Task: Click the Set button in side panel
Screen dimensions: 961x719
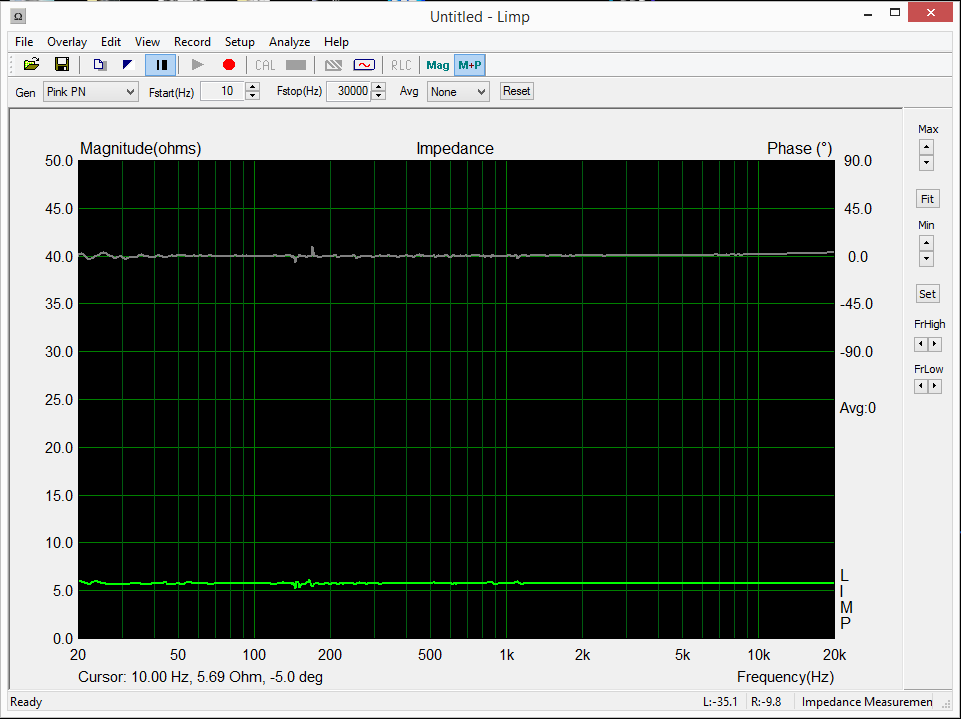Action: (927, 294)
